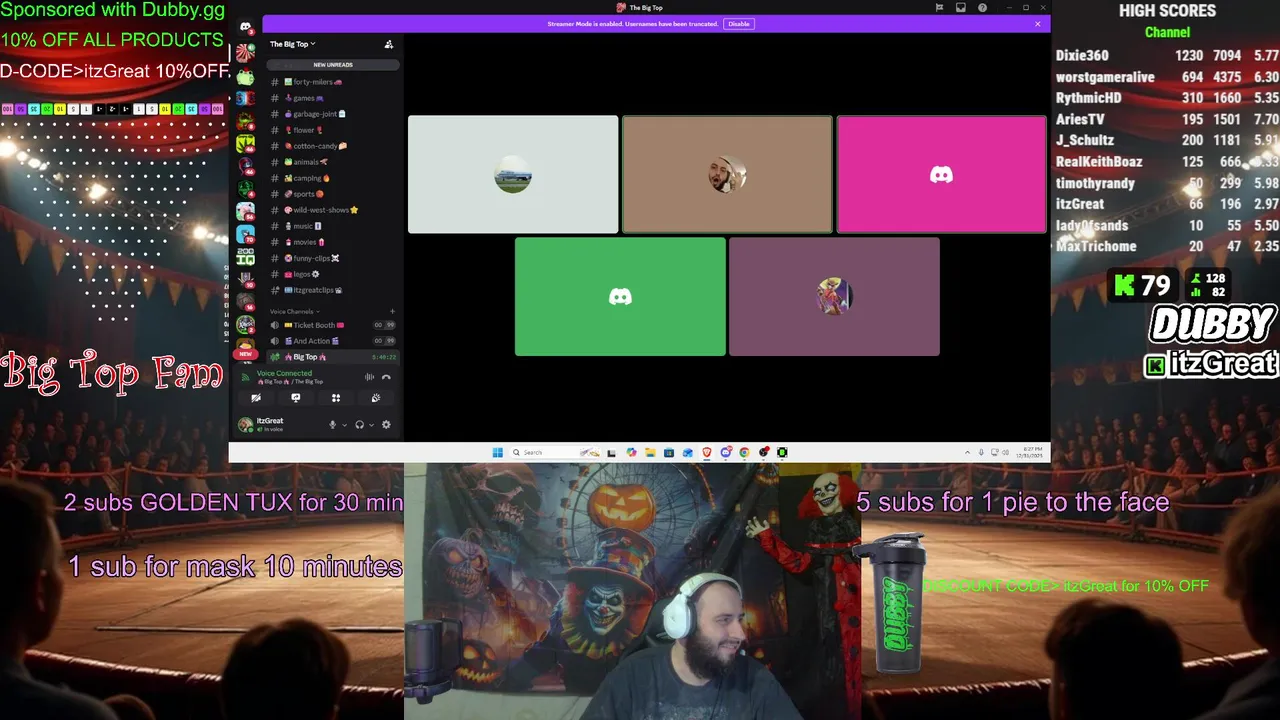This screenshot has width=1280, height=720.
Task: Open the 200 IQ server icon
Action: (245, 257)
